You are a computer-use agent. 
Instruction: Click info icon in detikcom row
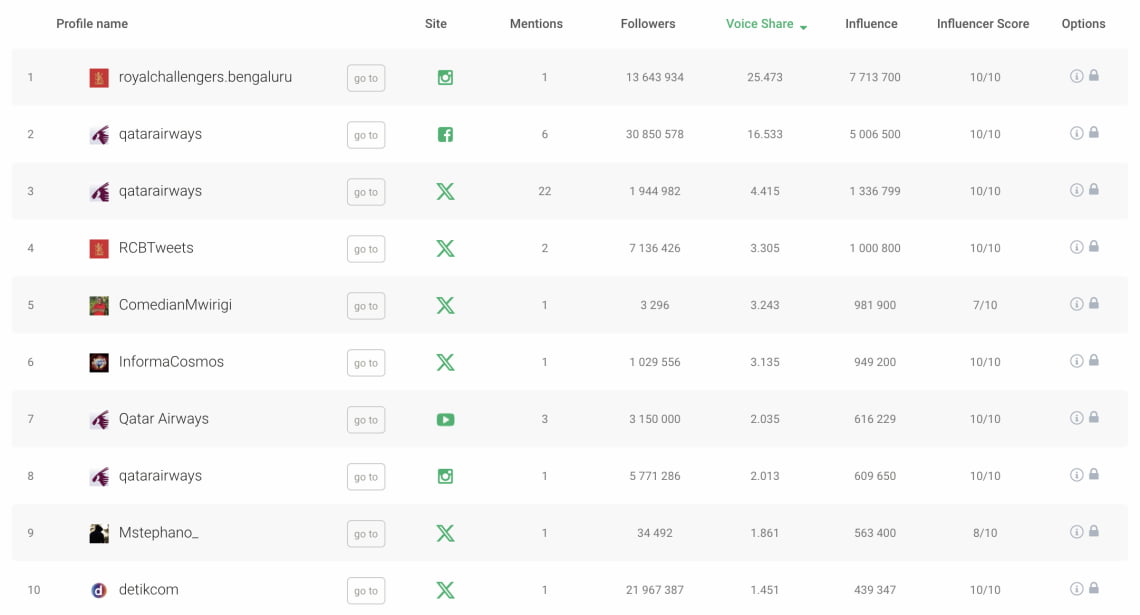1076,589
